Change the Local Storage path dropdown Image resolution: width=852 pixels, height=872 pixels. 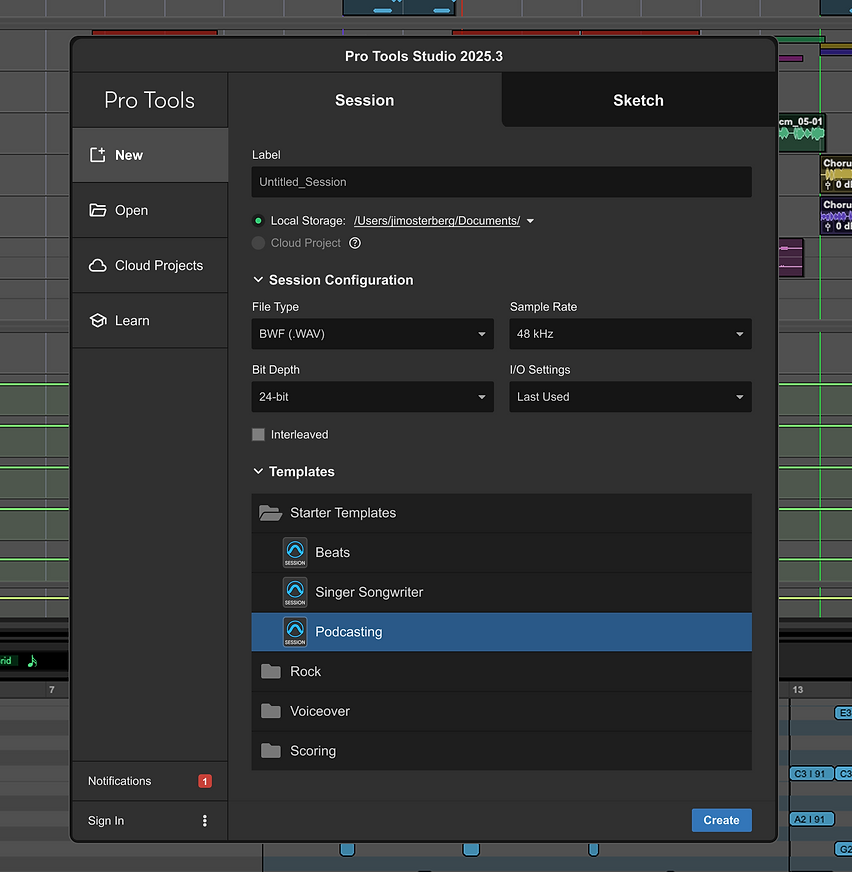(531, 220)
